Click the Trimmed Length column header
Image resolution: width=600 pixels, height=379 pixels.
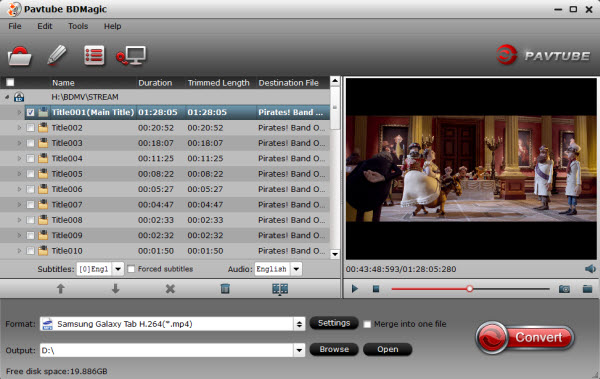tap(220, 83)
